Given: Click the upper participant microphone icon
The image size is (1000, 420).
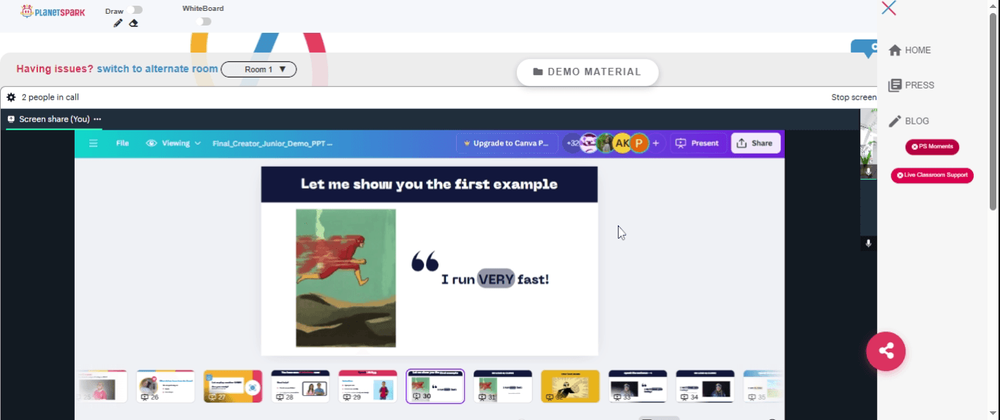Looking at the screenshot, I should (868, 171).
